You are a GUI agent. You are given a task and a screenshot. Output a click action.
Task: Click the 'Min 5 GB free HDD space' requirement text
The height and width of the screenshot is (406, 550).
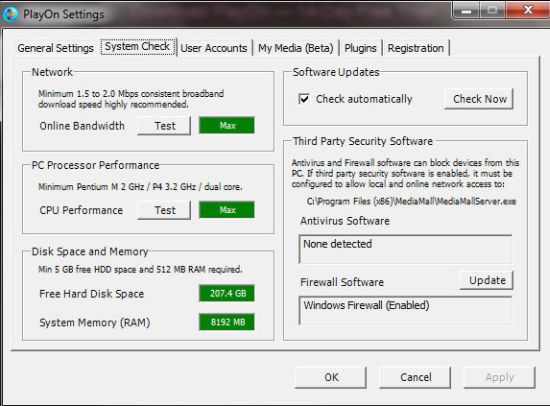click(x=140, y=269)
